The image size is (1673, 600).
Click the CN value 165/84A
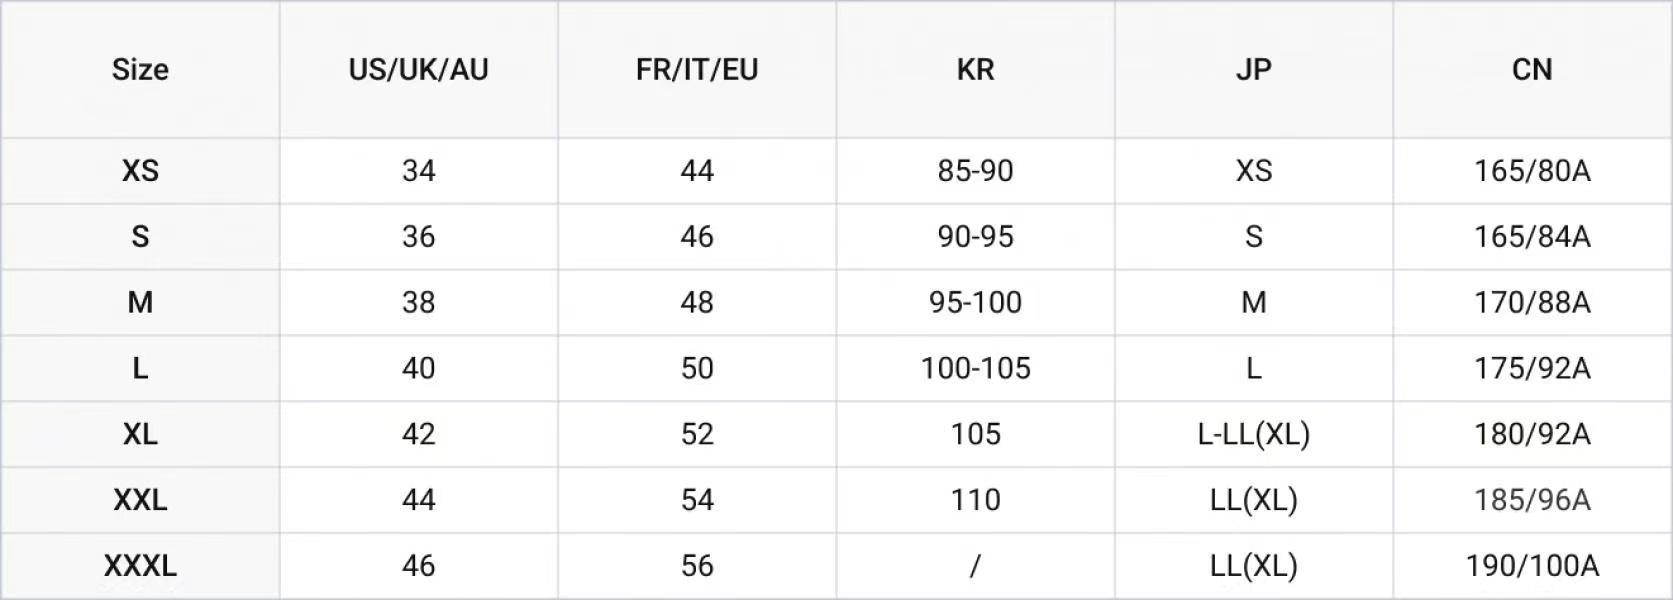tap(1532, 237)
